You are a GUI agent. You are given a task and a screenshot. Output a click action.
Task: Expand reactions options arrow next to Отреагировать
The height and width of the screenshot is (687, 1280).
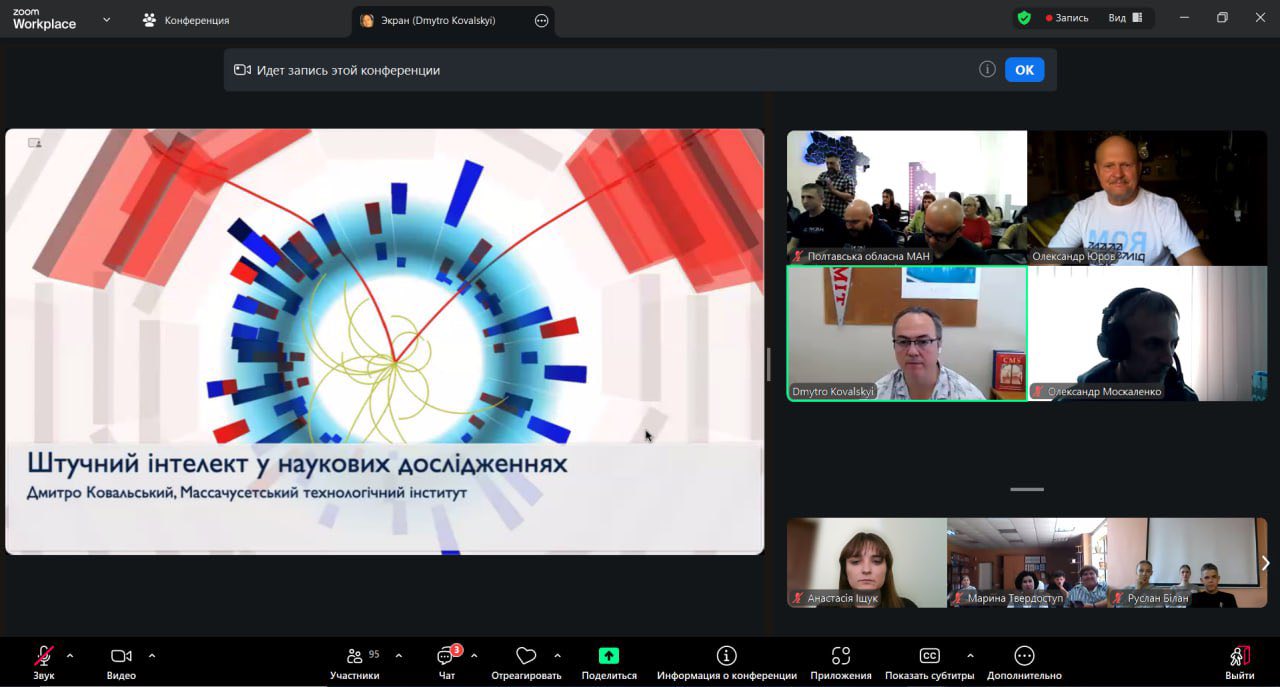557,656
